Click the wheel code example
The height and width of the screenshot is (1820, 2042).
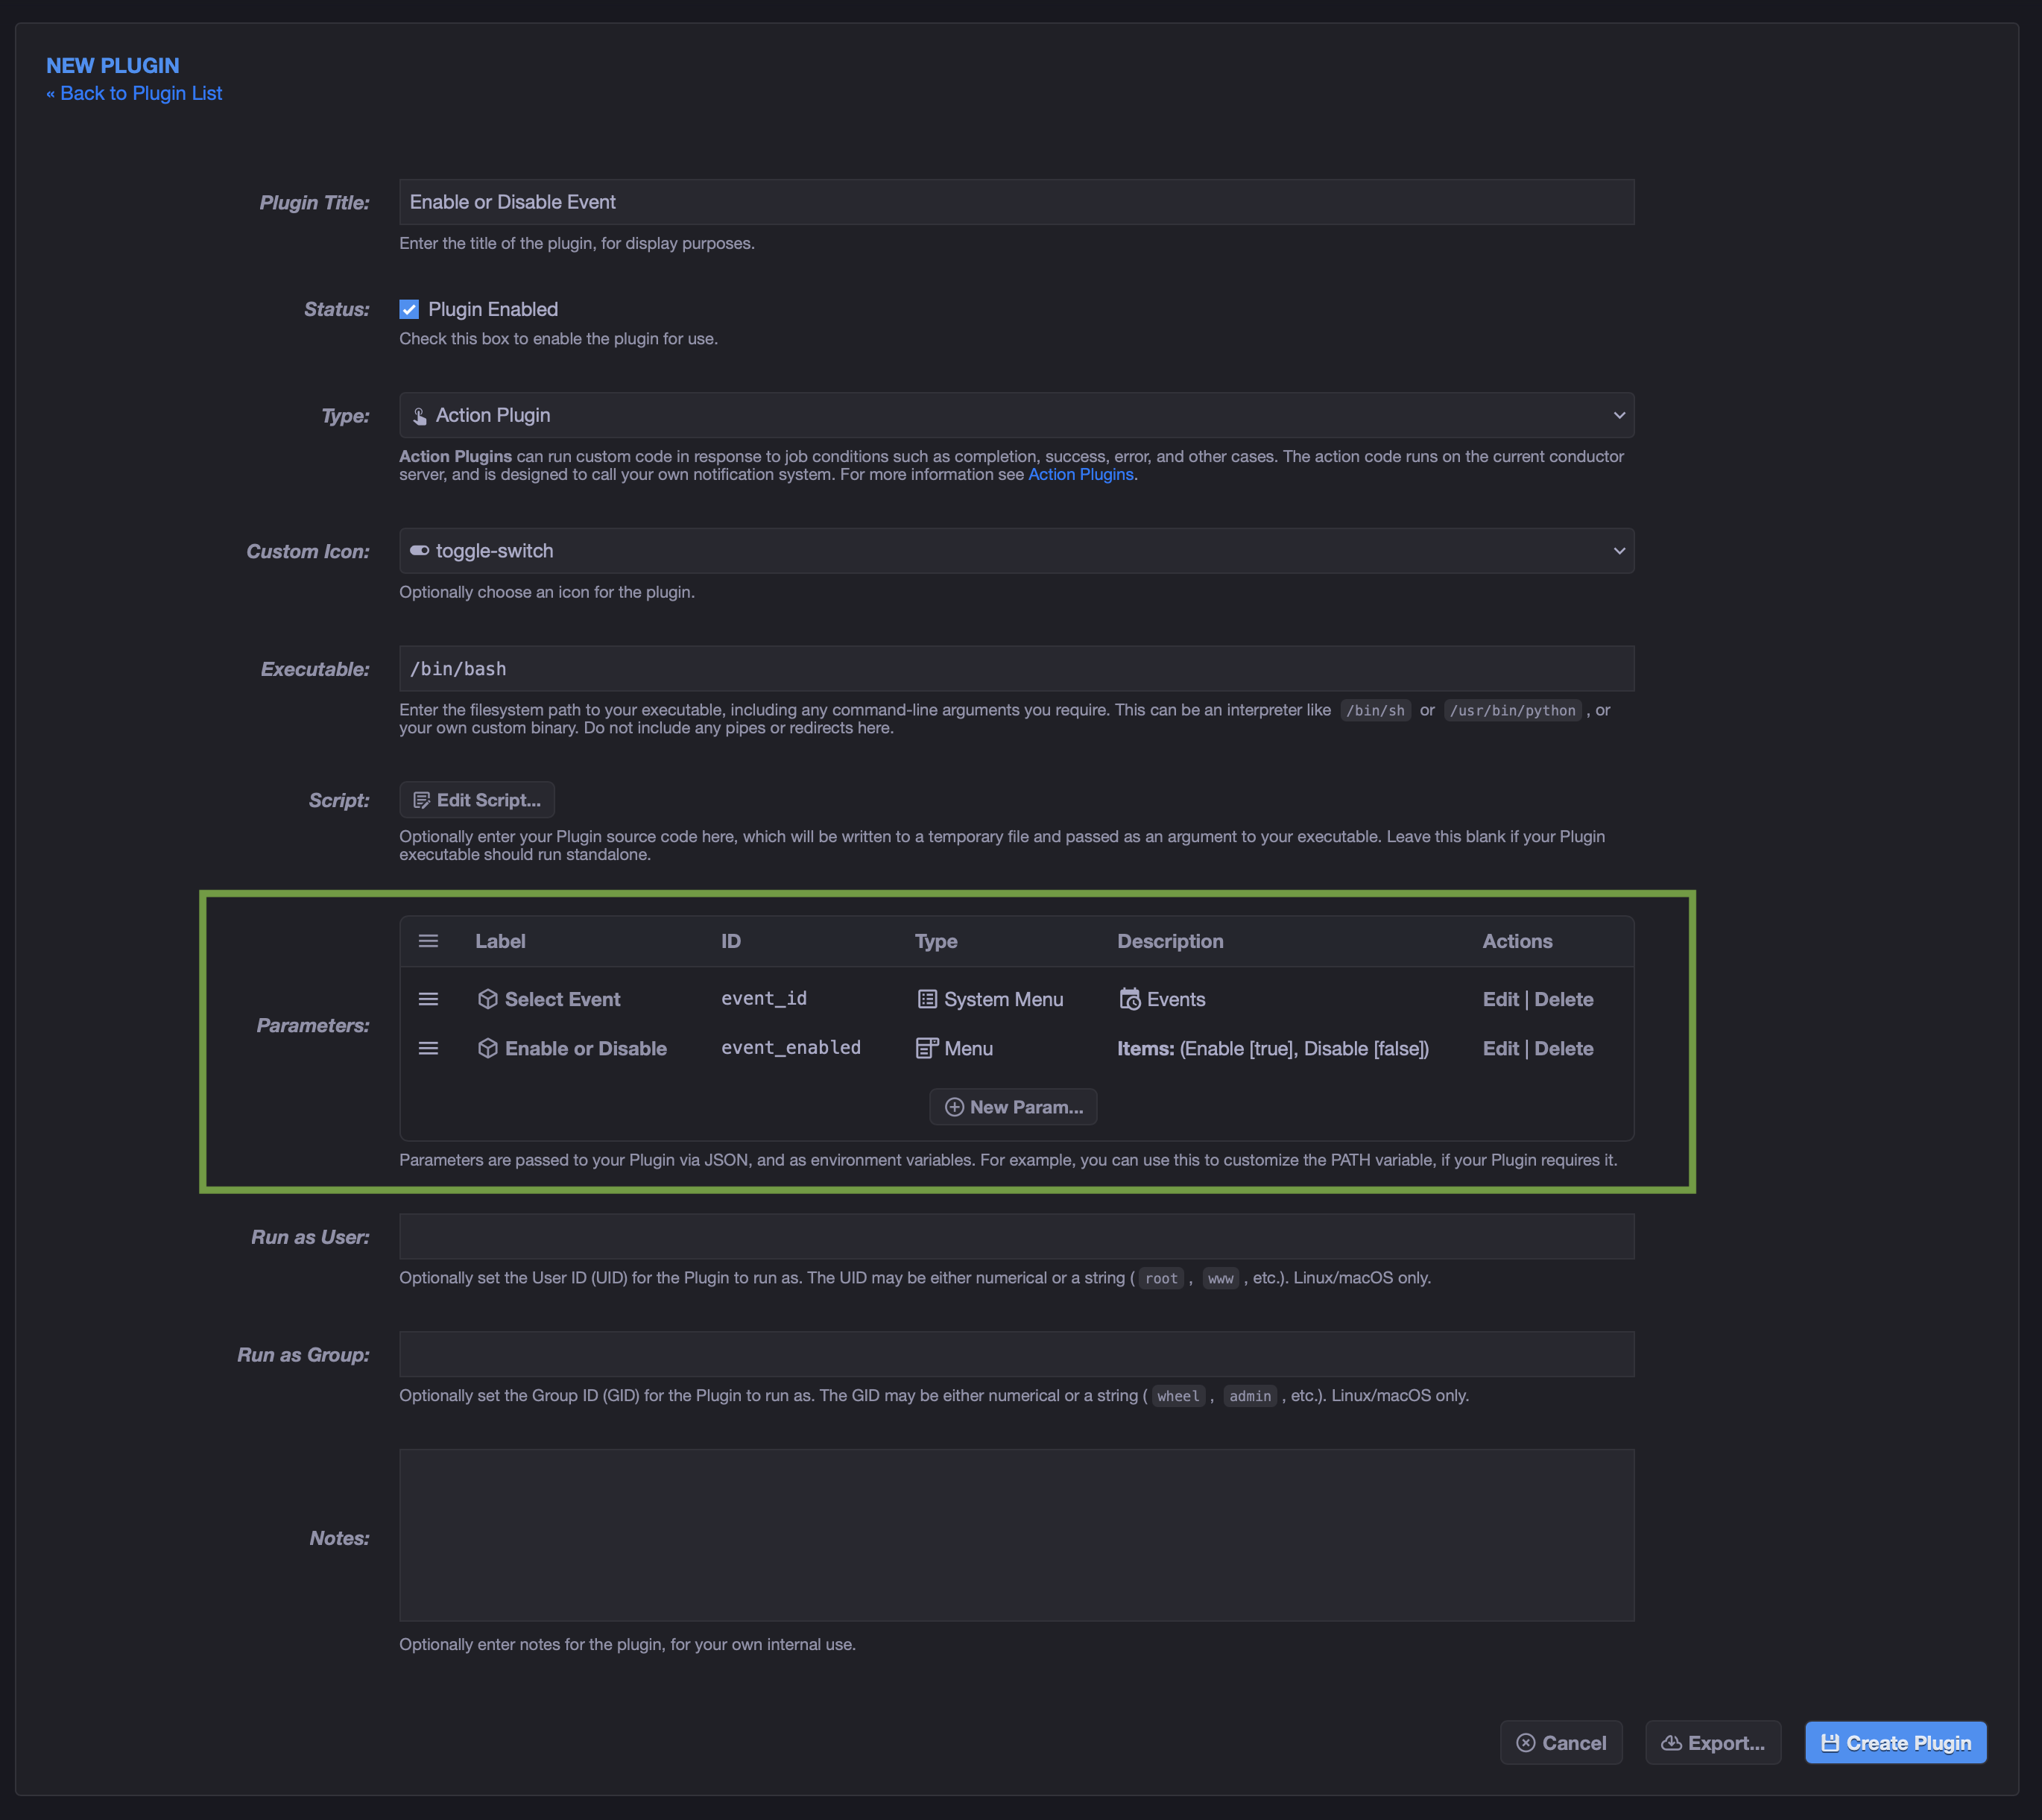[x=1178, y=1396]
